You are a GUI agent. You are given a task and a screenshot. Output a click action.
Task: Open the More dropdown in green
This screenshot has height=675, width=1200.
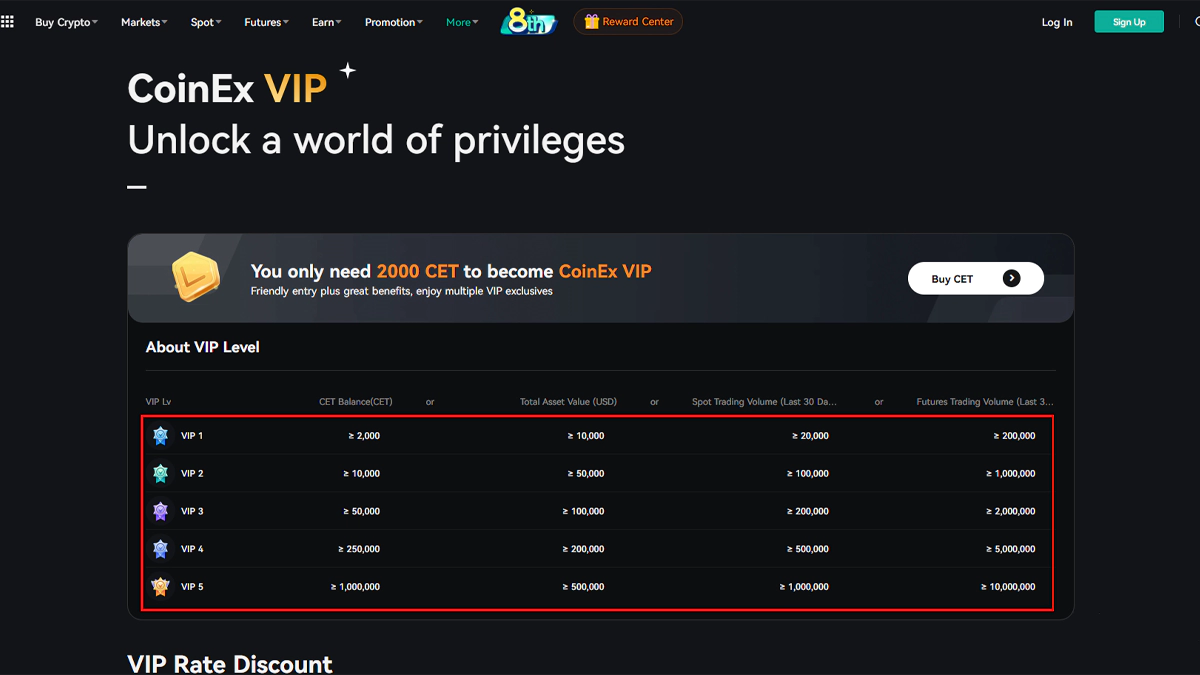(x=461, y=21)
